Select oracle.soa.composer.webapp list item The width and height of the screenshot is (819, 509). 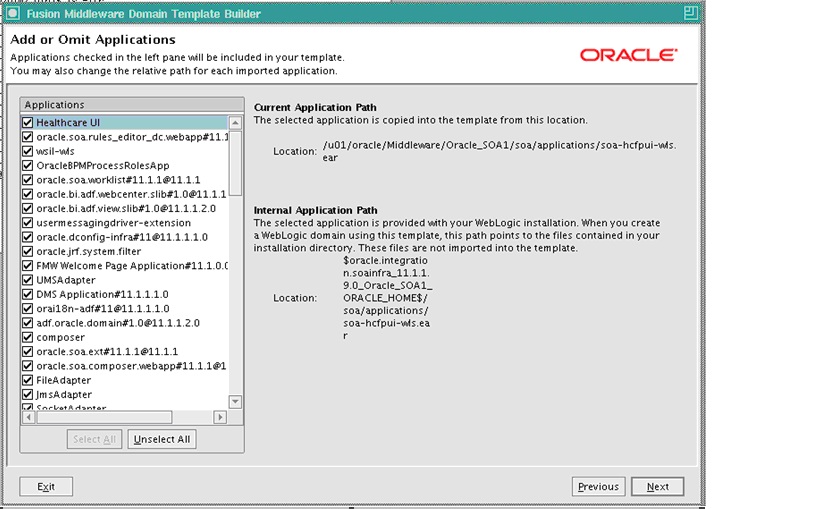(131, 366)
